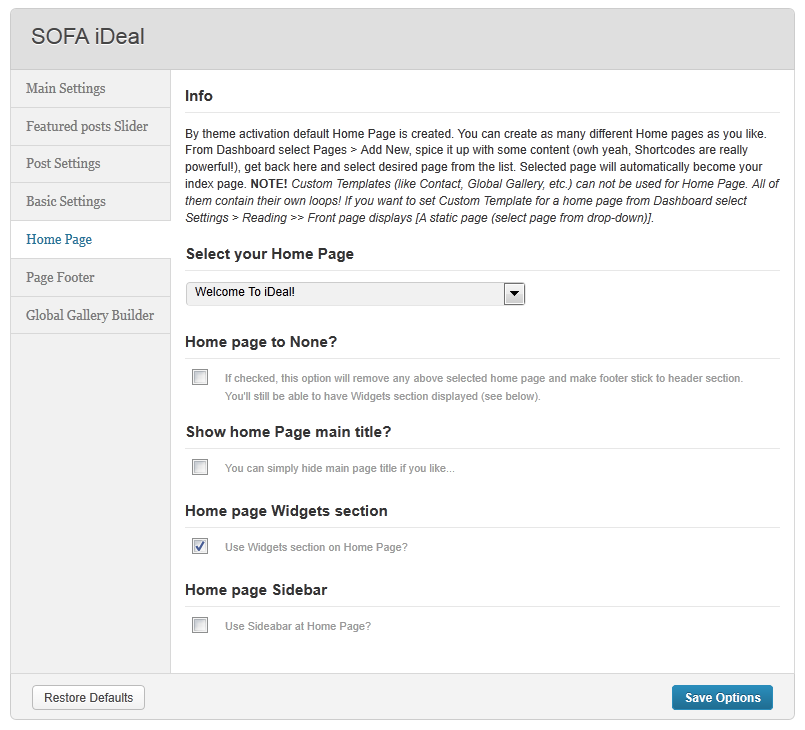This screenshot has height=730, width=805.
Task: Click the 'You can simply hide main page title' text
Action: 339,468
